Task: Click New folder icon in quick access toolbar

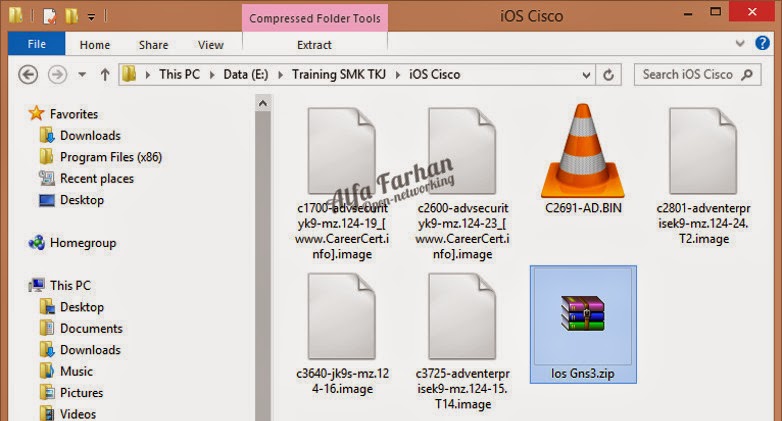Action: coord(71,16)
